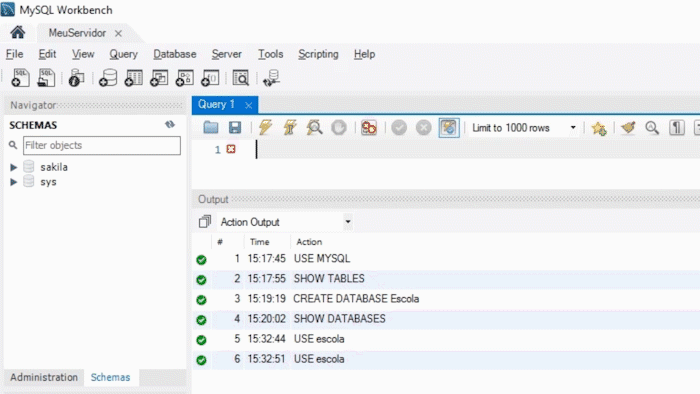Close the Query 1 tab

tap(249, 105)
